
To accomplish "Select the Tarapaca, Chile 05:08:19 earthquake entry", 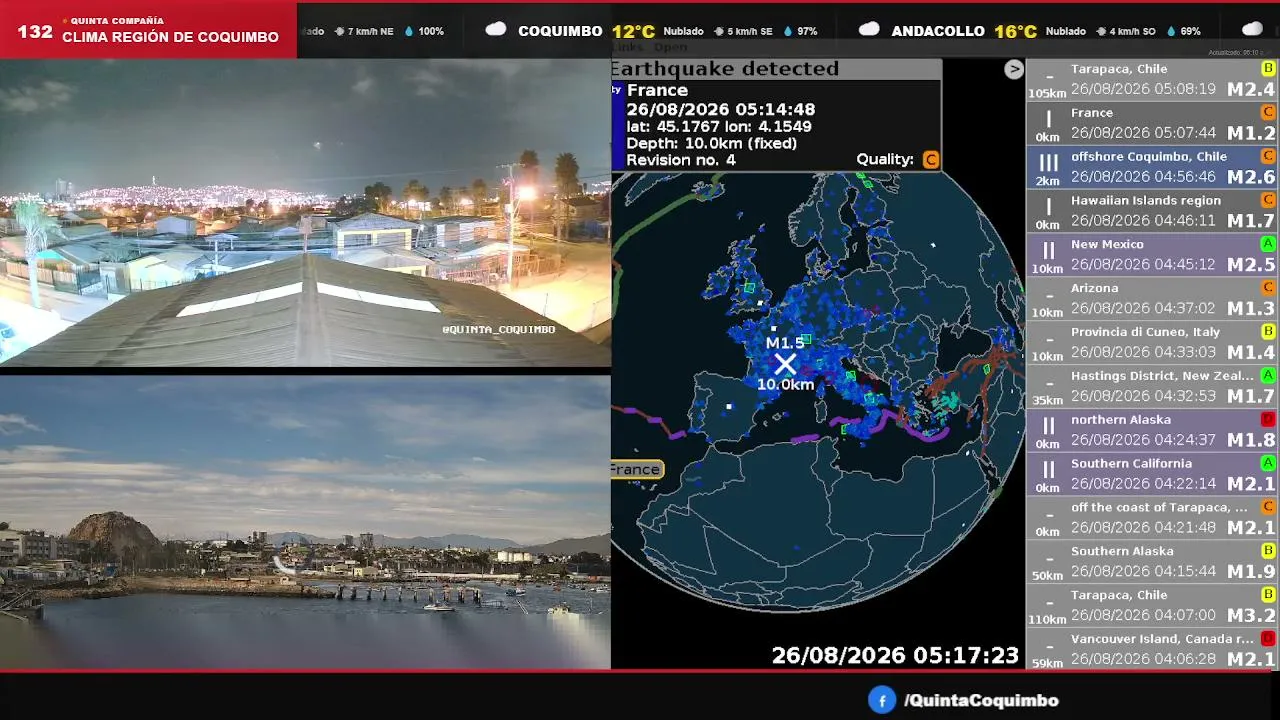I will [x=1152, y=80].
